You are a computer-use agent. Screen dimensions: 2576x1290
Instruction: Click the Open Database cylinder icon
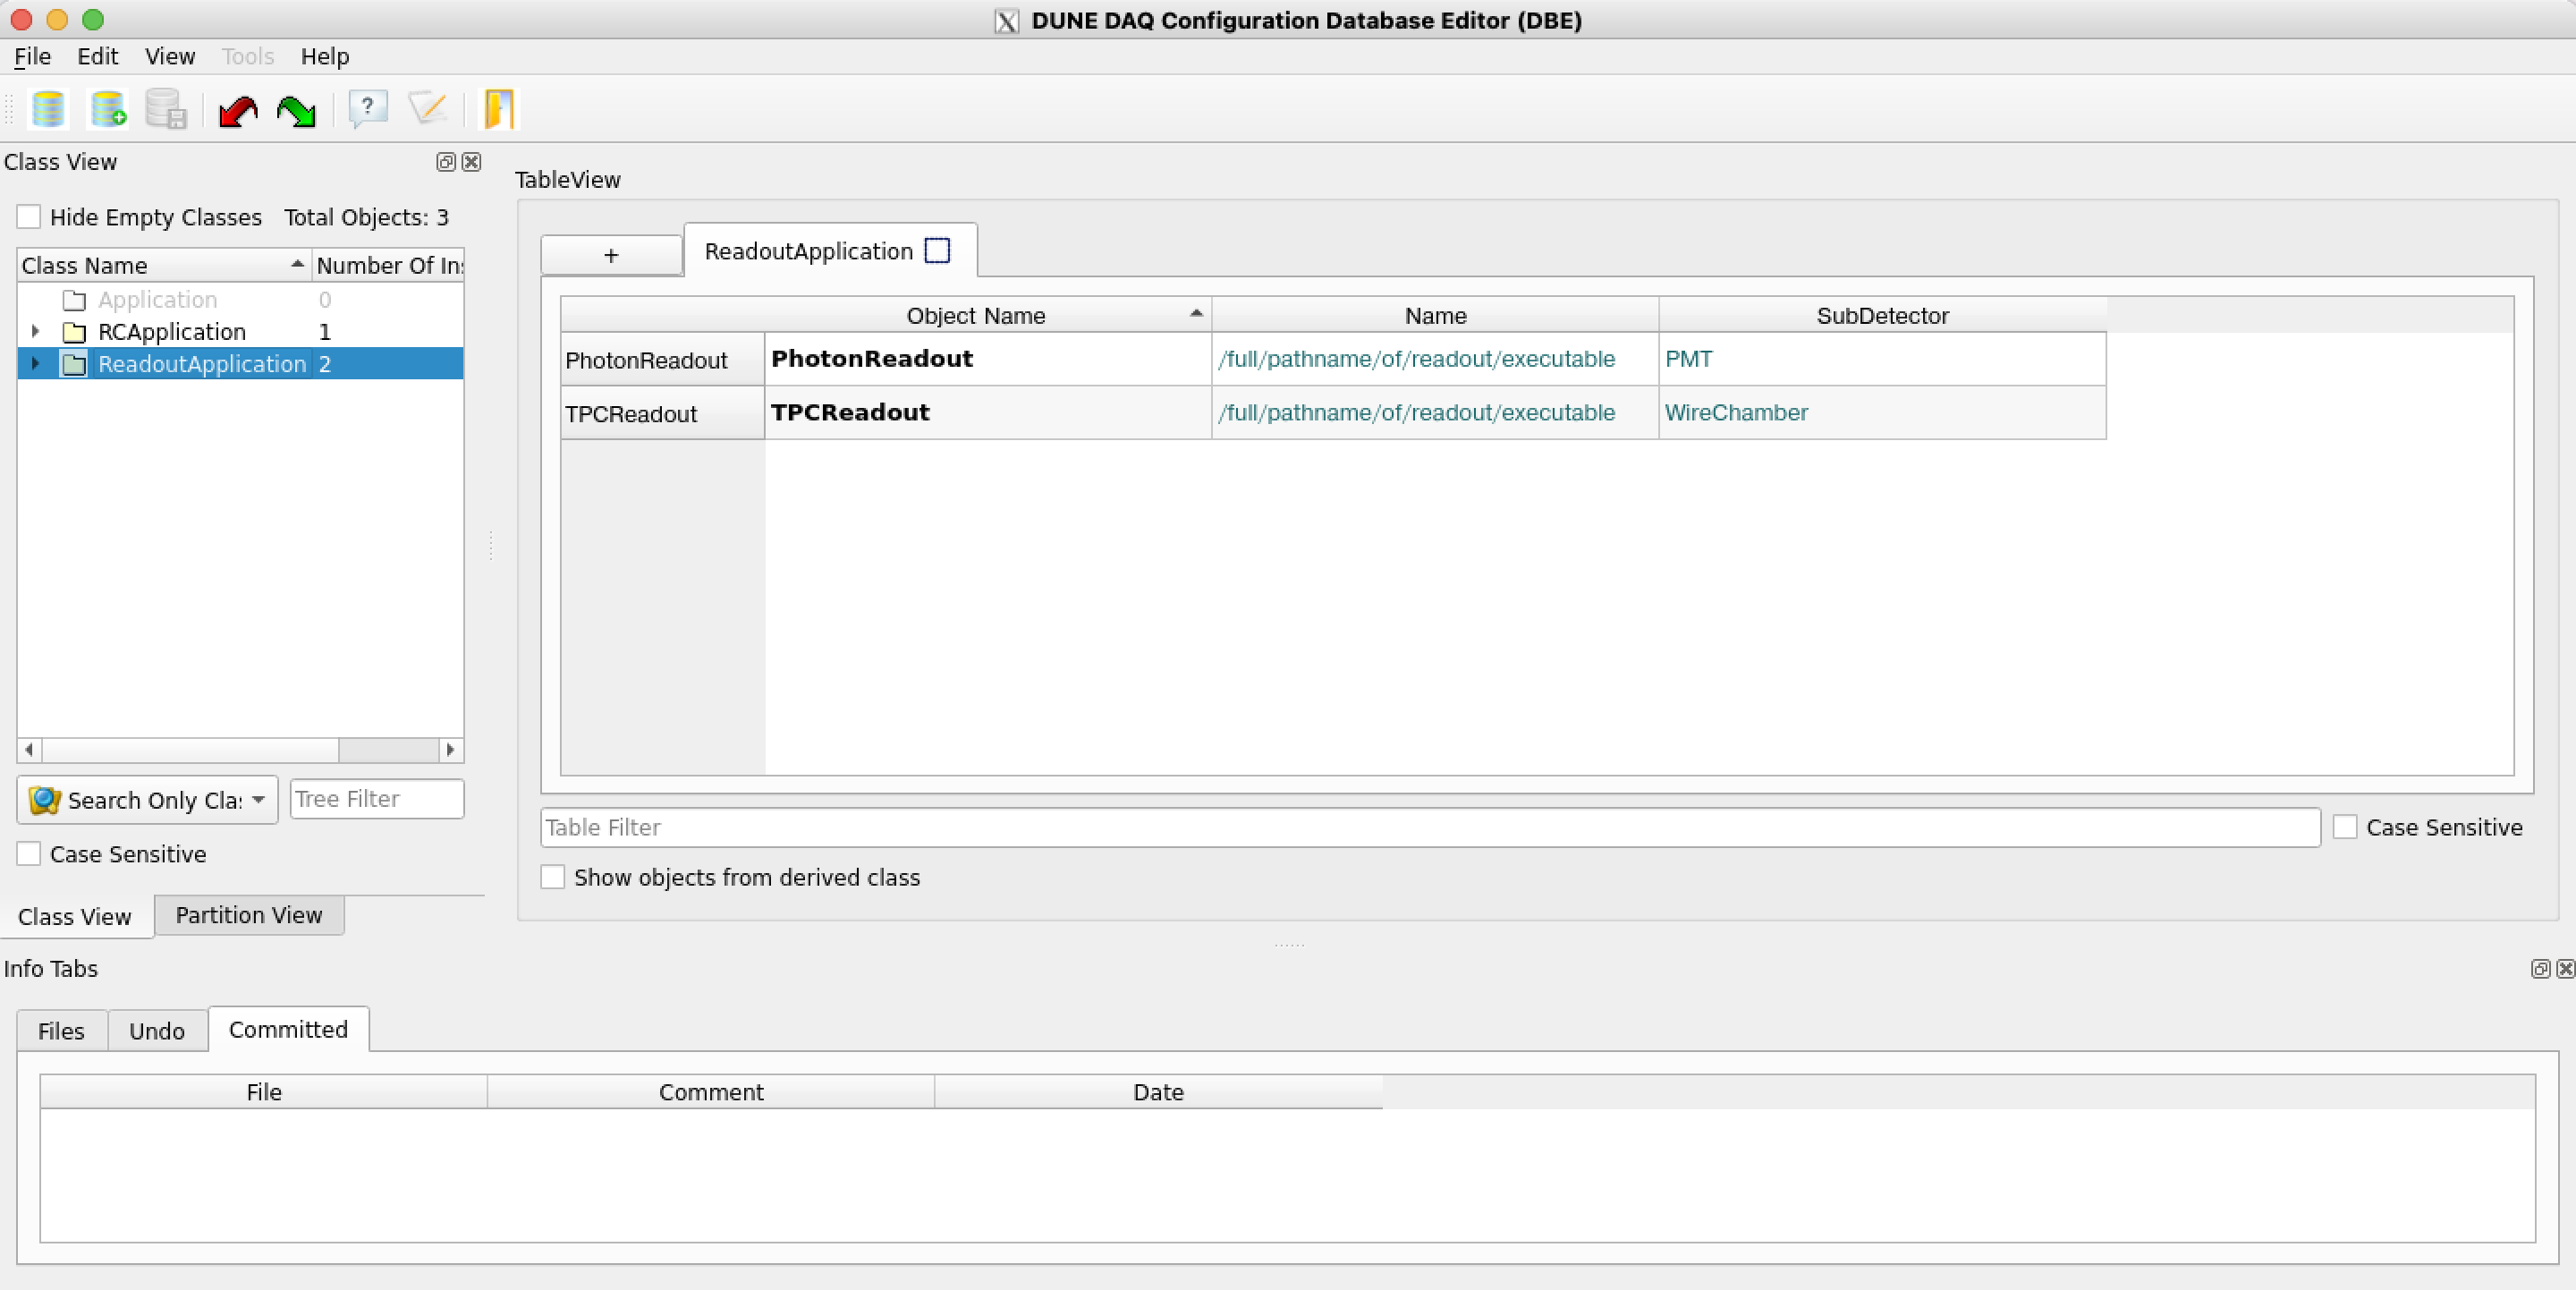click(48, 108)
